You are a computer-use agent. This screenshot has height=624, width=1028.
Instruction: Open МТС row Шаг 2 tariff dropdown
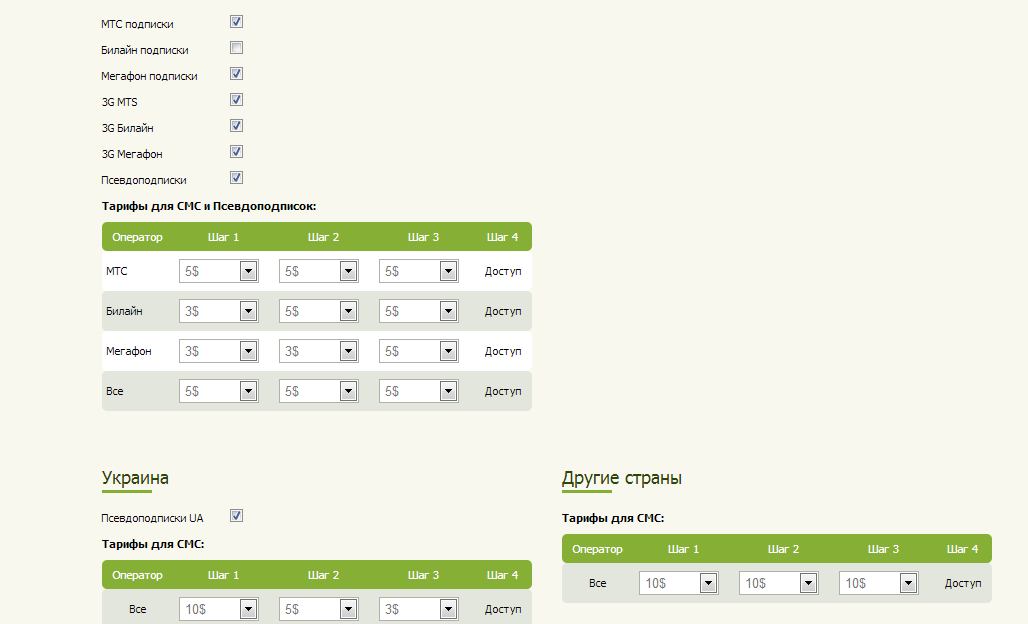(x=319, y=271)
